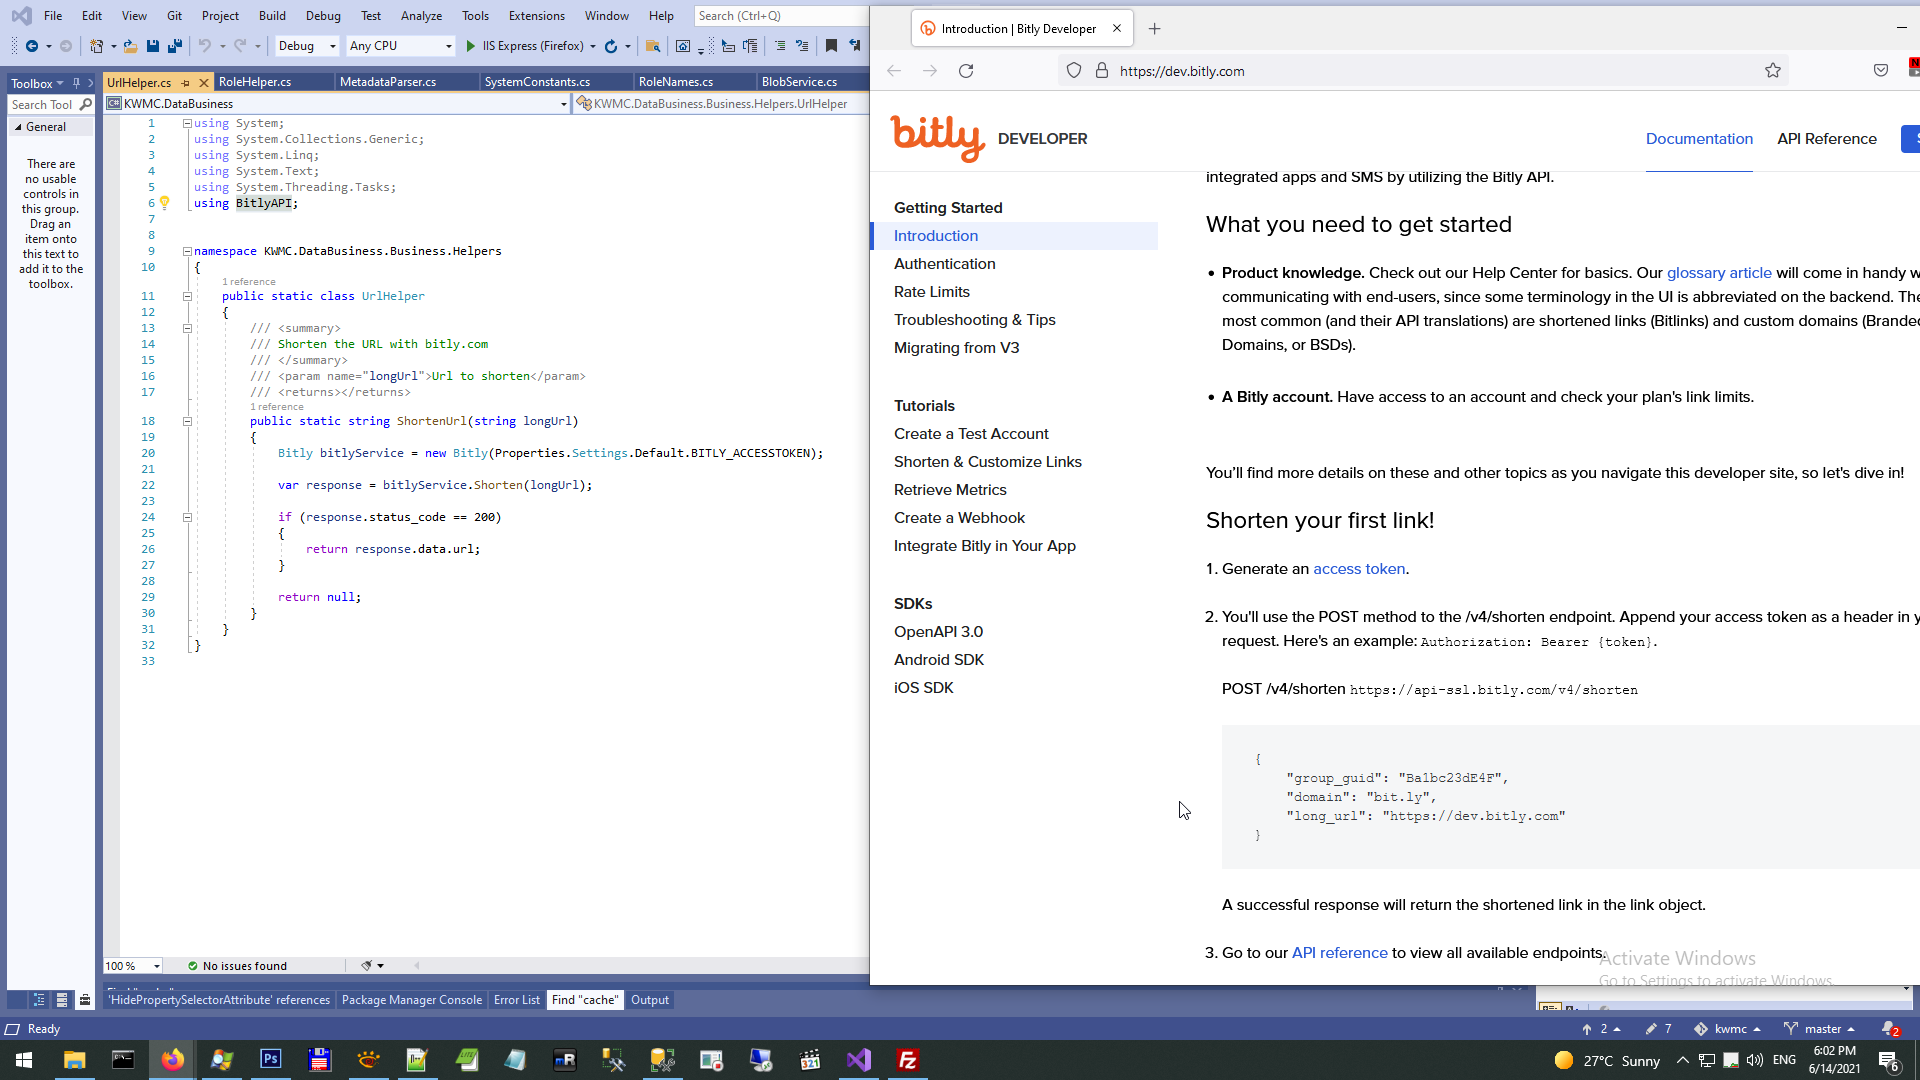Collapse the namespace code region
Image resolution: width=1920 pixels, height=1080 pixels.
tap(187, 252)
